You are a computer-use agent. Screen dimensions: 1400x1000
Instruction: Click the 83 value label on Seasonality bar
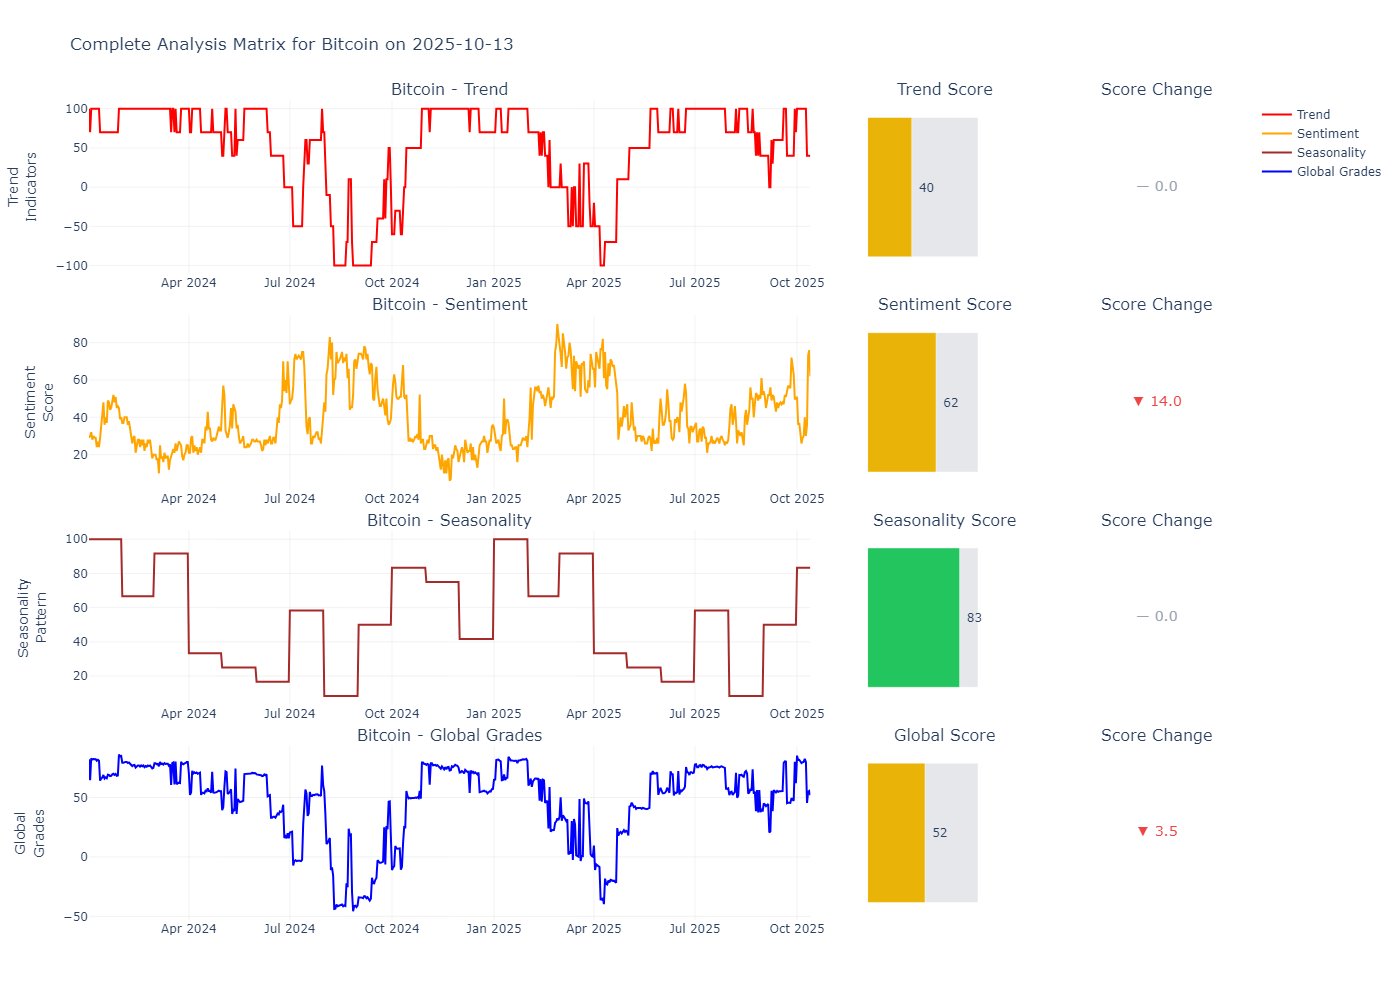974,618
